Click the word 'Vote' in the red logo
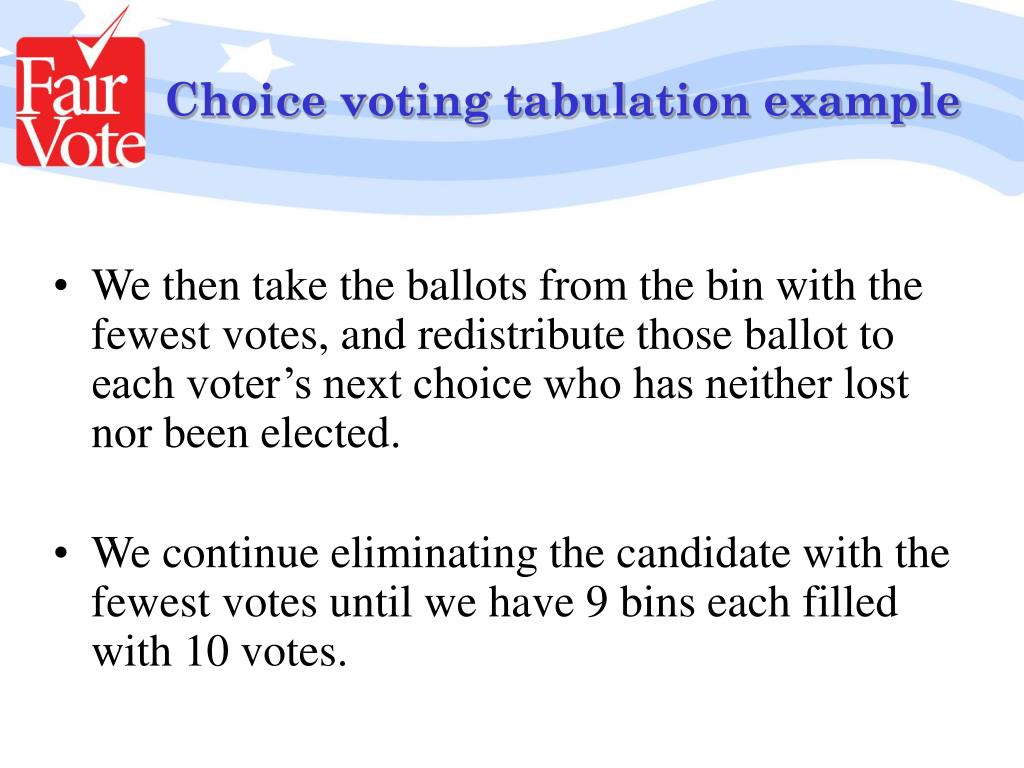The image size is (1024, 768). tap(81, 141)
